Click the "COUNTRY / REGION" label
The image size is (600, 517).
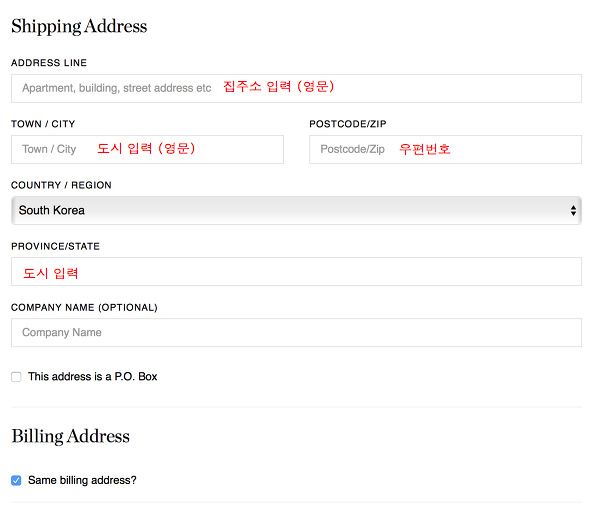61,185
